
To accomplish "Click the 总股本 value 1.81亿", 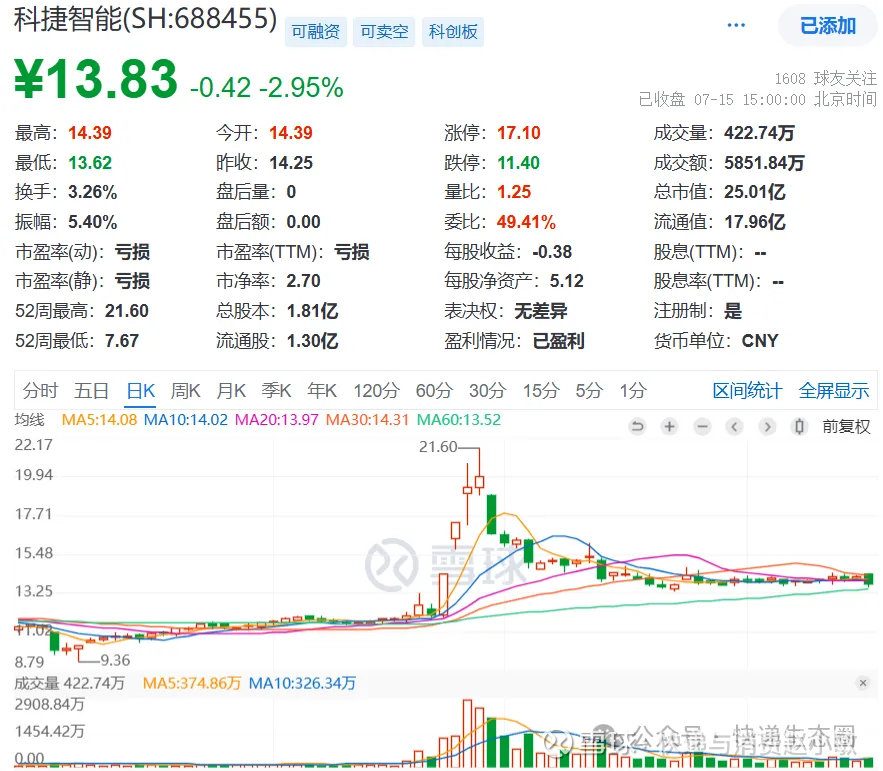I will pyautogui.click(x=313, y=311).
